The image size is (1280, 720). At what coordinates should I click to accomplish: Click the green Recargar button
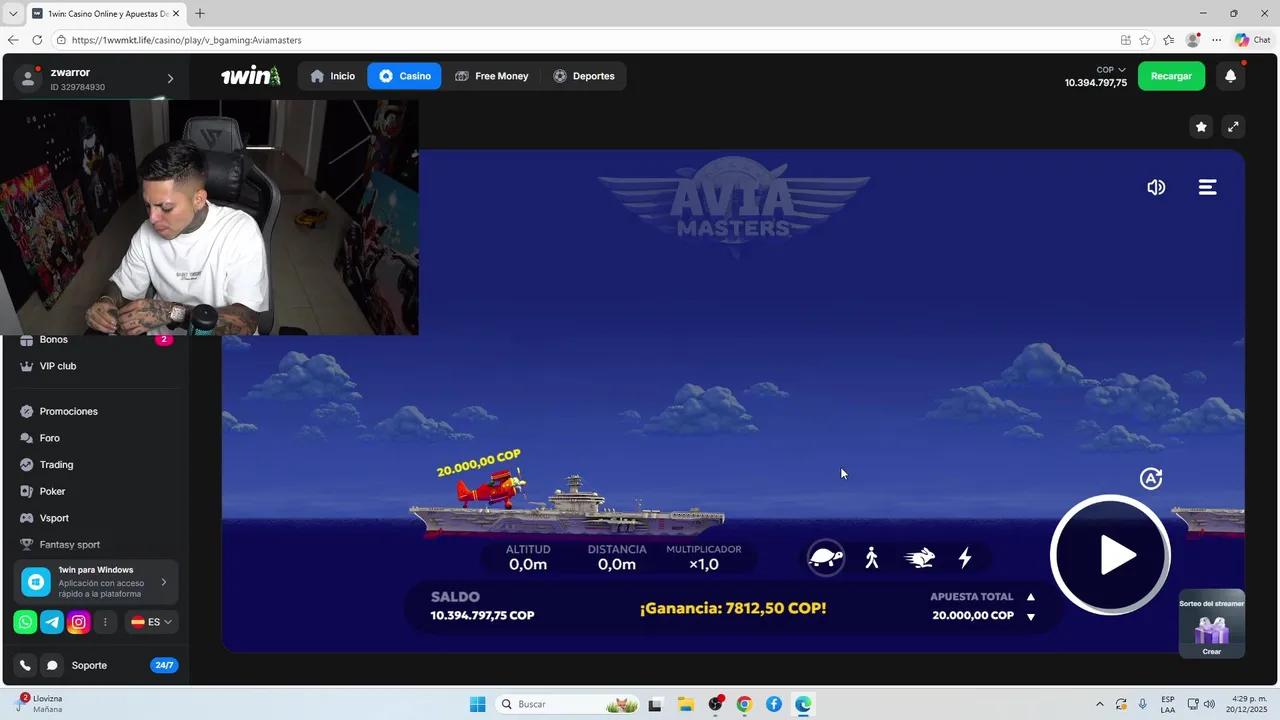point(1171,76)
